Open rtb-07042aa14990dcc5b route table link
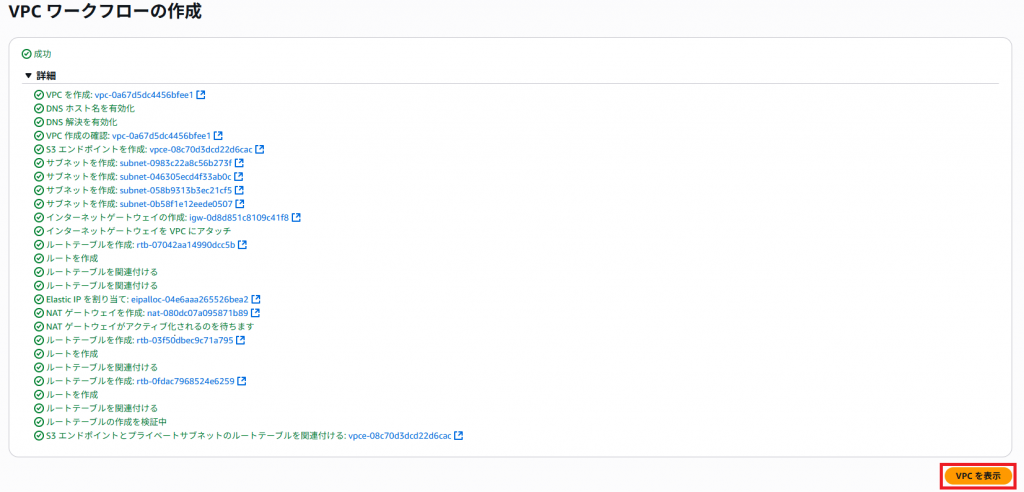 pyautogui.click(x=185, y=245)
